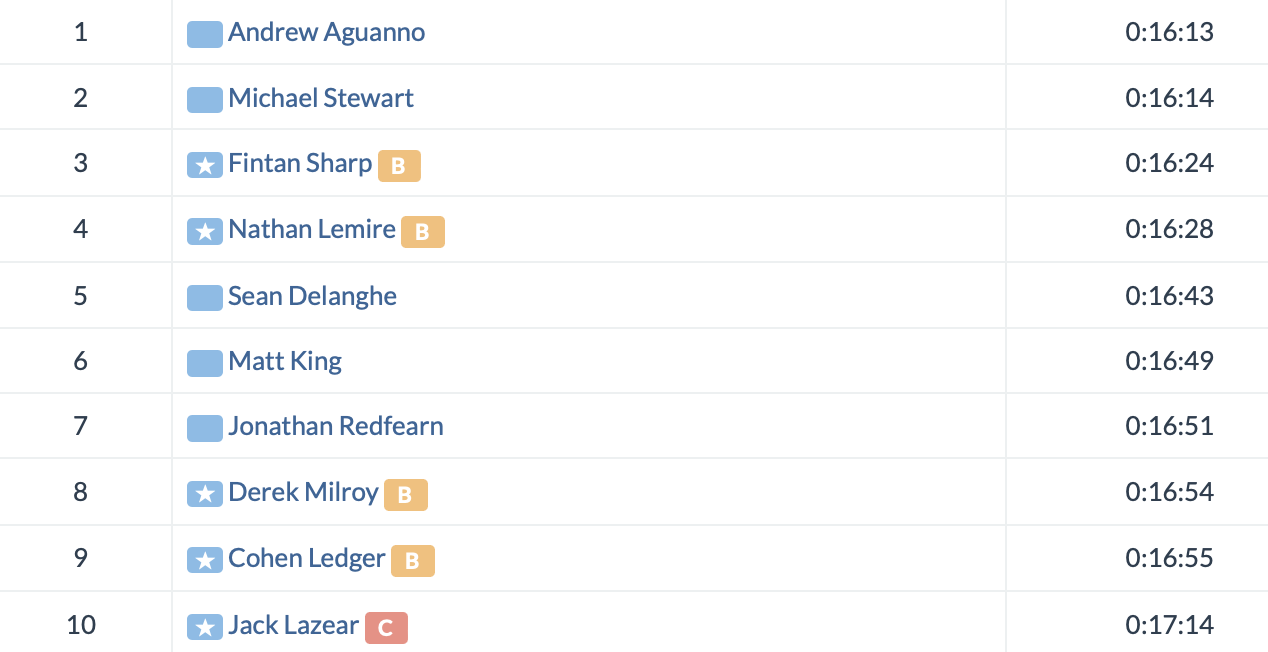Open Jonathan Redfearn's results link
The image size is (1268, 652).
pyautogui.click(x=335, y=426)
